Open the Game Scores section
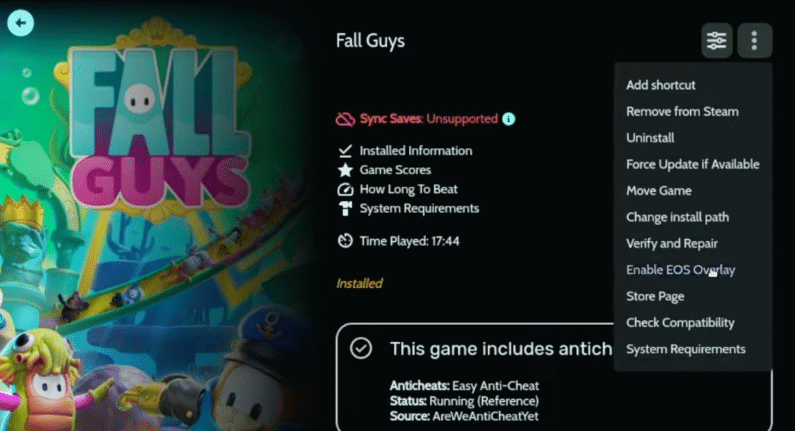The height and width of the screenshot is (431, 795). (395, 170)
